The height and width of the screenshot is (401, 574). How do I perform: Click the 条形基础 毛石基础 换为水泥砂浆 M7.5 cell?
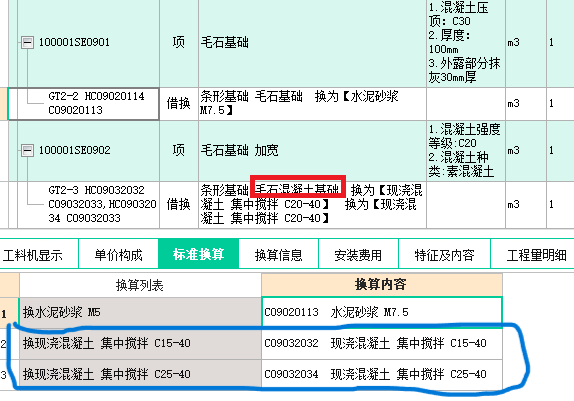point(312,104)
